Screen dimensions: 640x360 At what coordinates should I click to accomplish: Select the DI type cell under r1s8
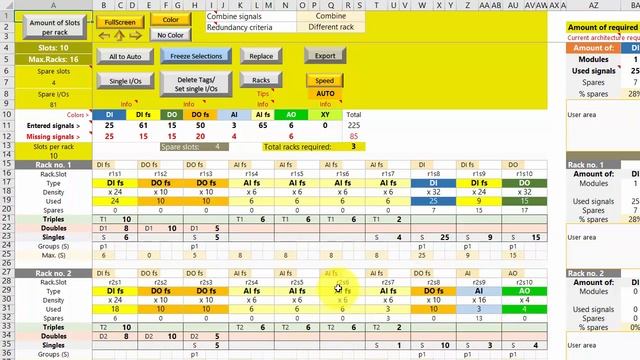point(433,183)
